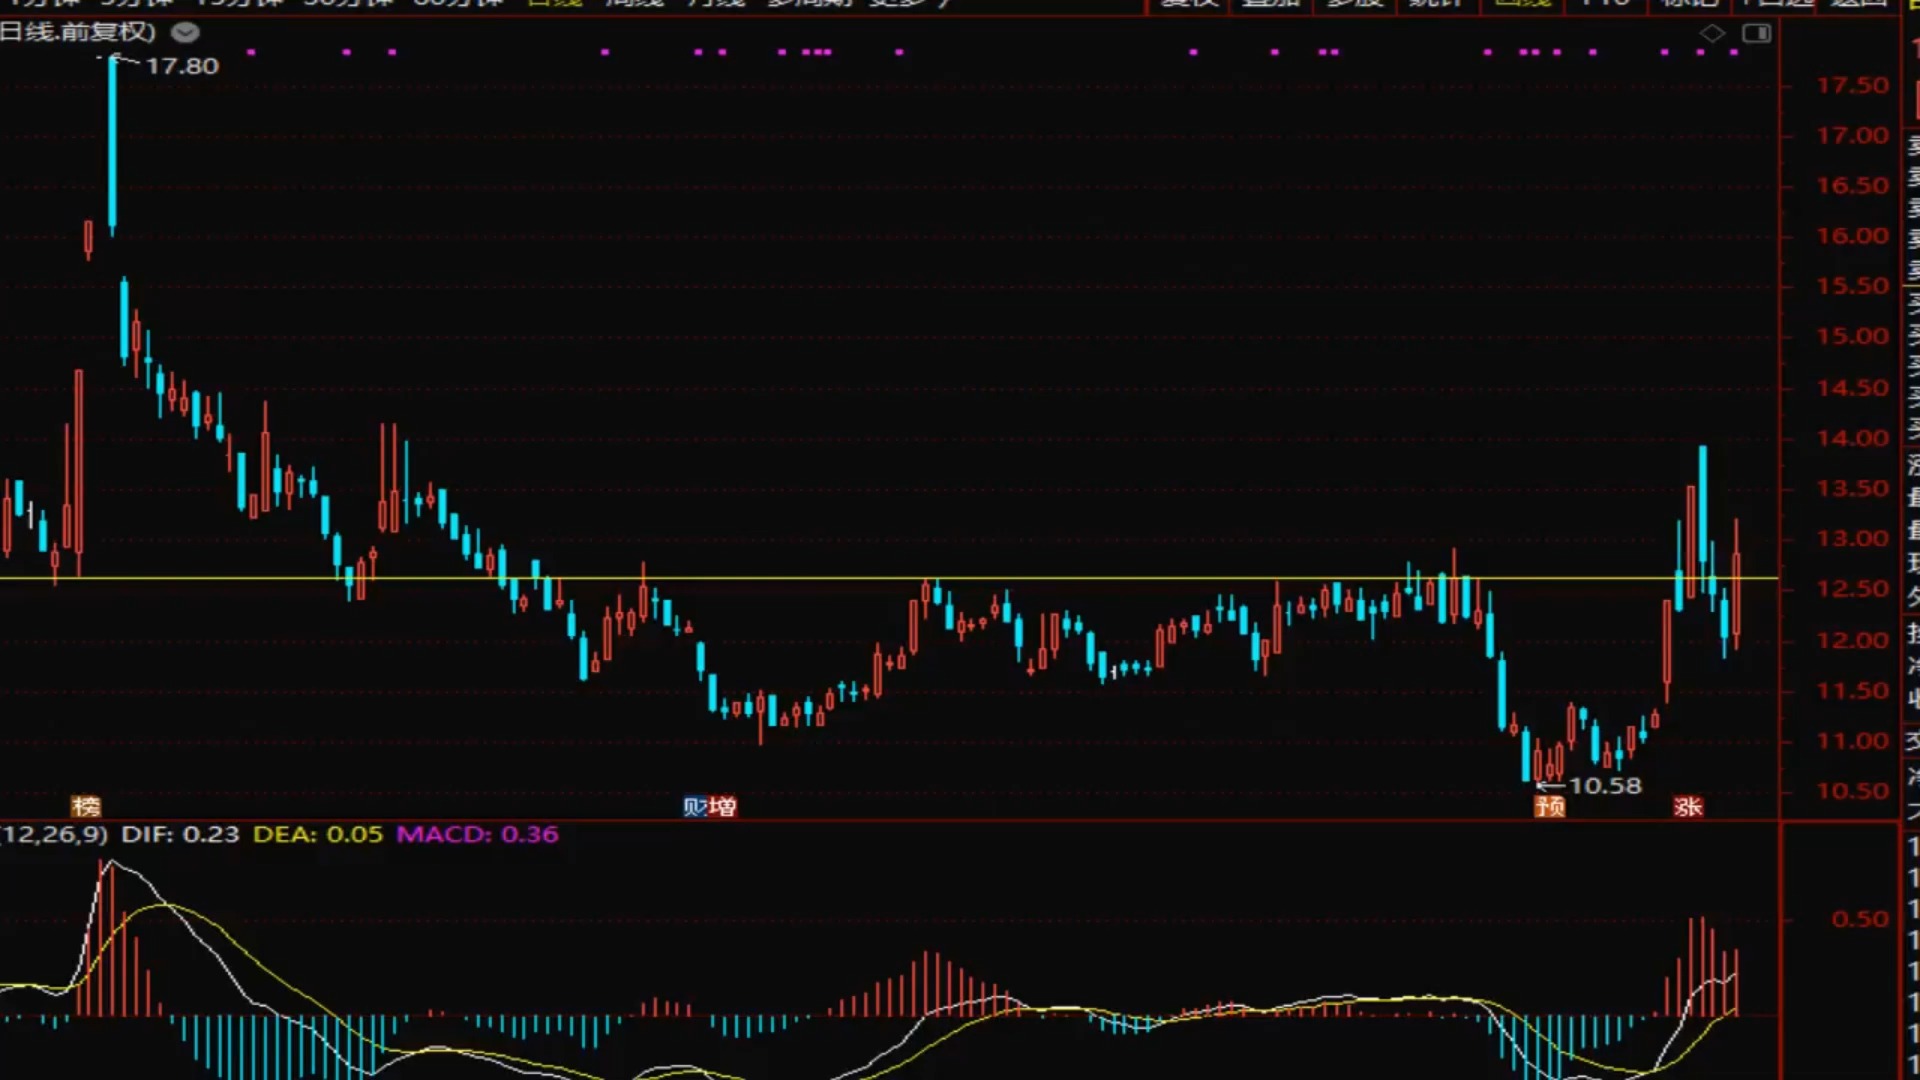The width and height of the screenshot is (1920, 1080).
Task: Click the 10.58 low price label
Action: tap(1605, 786)
